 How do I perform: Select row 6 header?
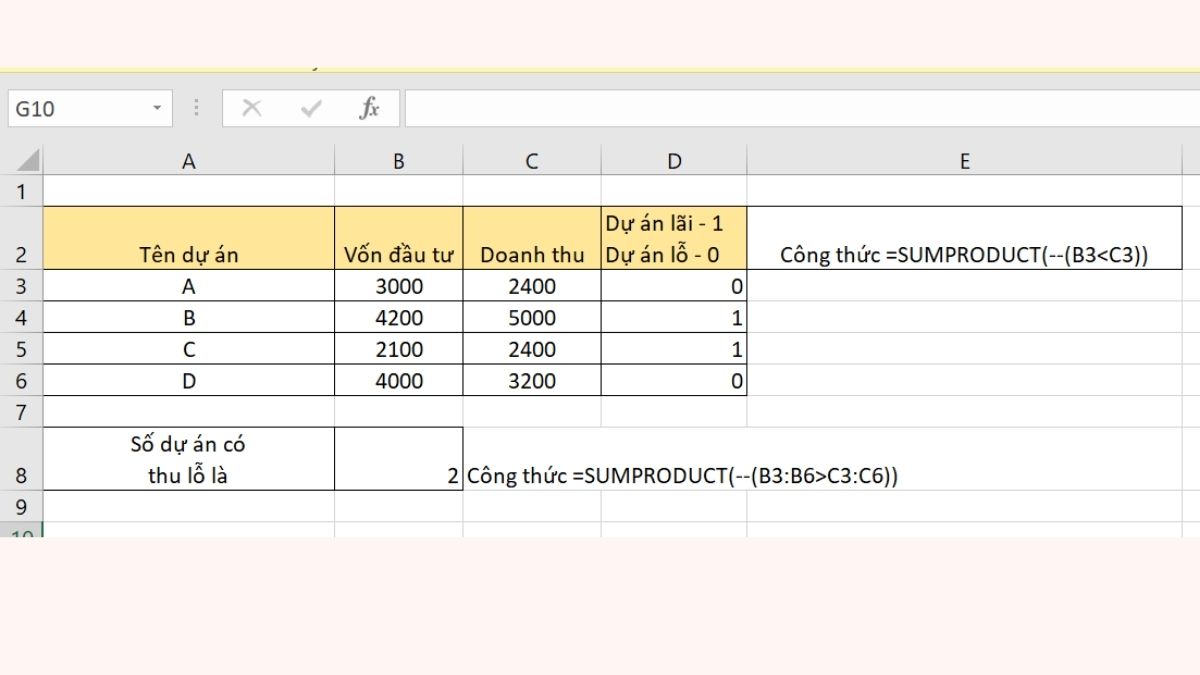tap(22, 380)
